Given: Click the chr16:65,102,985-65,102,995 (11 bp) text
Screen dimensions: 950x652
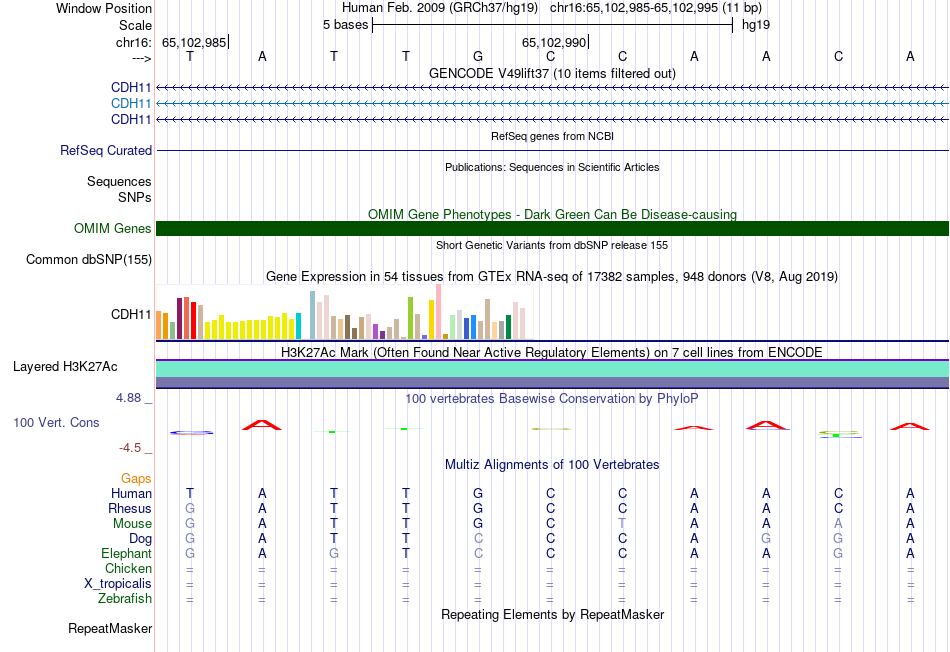Looking at the screenshot, I should pos(656,8).
